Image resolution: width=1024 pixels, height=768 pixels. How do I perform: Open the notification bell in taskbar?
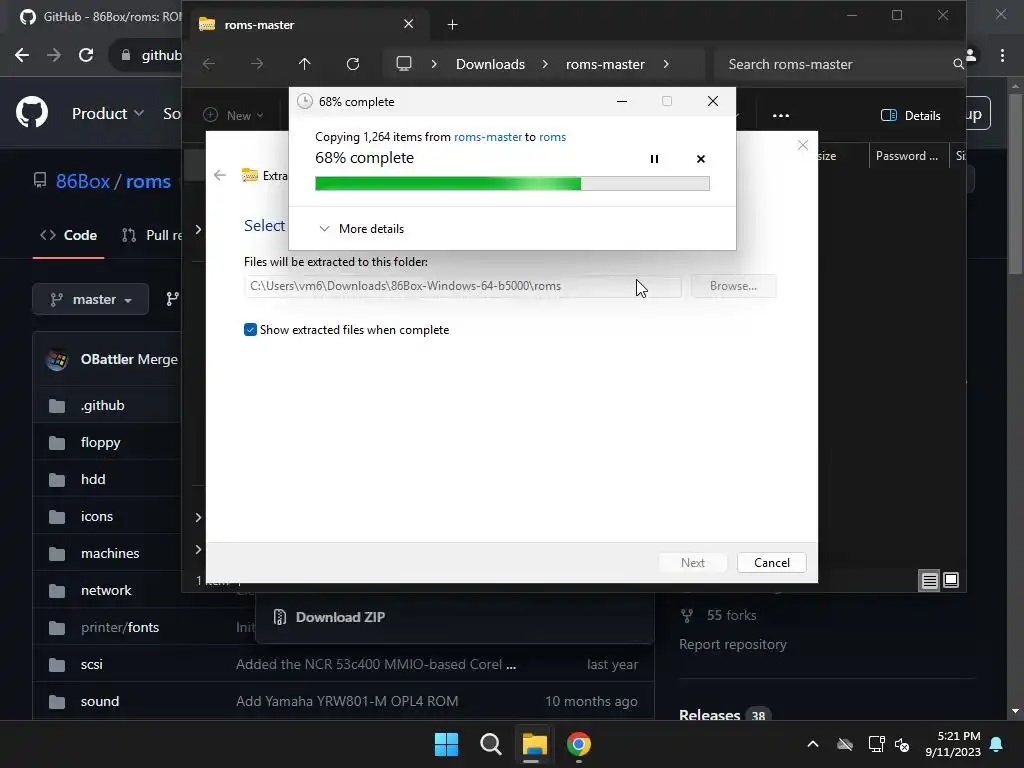[x=997, y=744]
